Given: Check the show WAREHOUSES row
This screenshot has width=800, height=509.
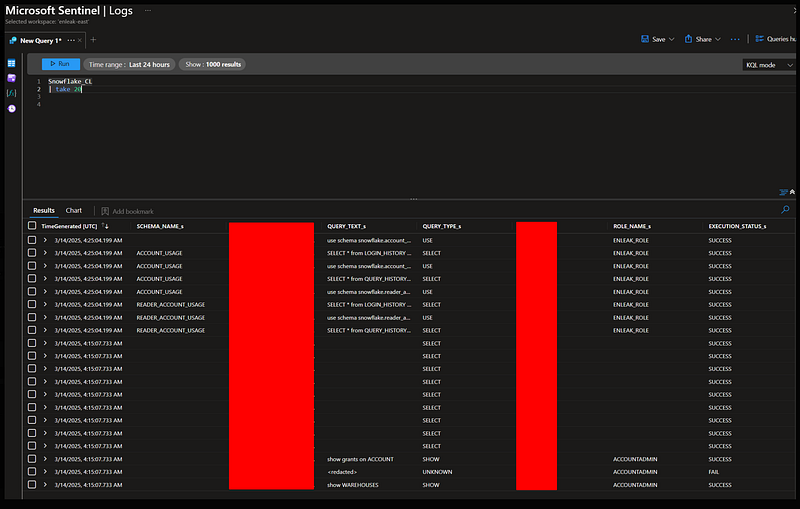Looking at the screenshot, I should click(32, 485).
